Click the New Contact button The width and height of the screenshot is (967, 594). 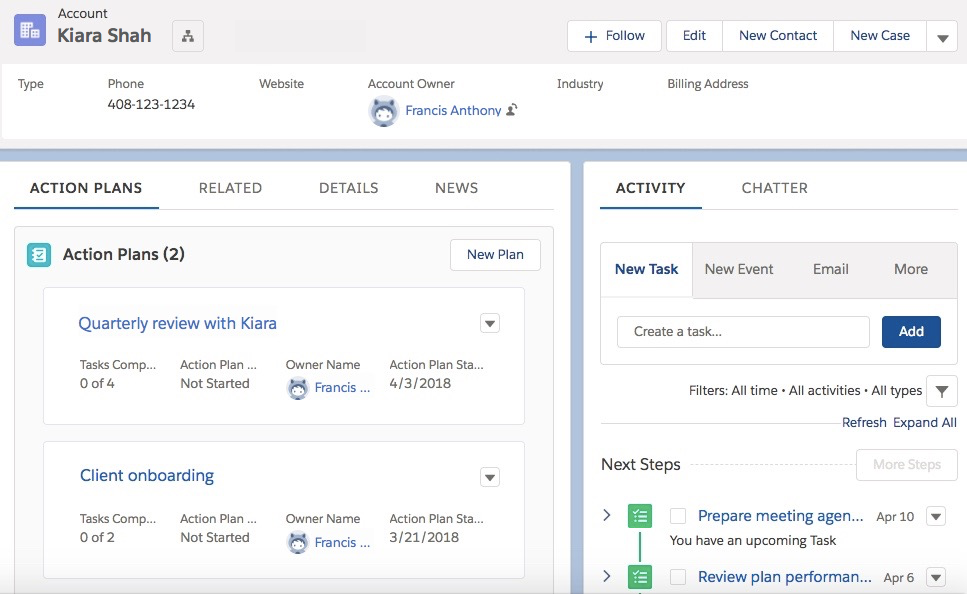(778, 36)
